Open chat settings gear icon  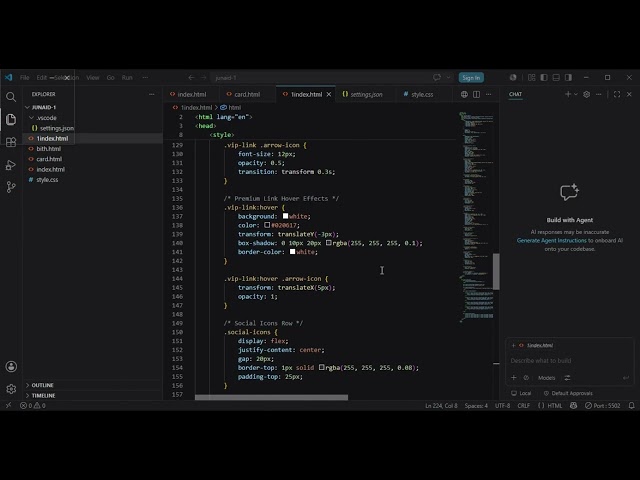pos(587,94)
